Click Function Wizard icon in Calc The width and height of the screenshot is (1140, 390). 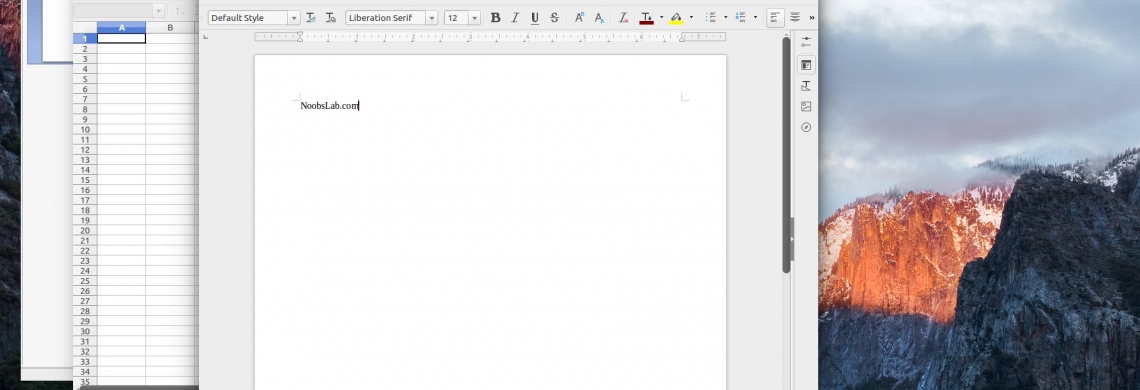[x=180, y=11]
